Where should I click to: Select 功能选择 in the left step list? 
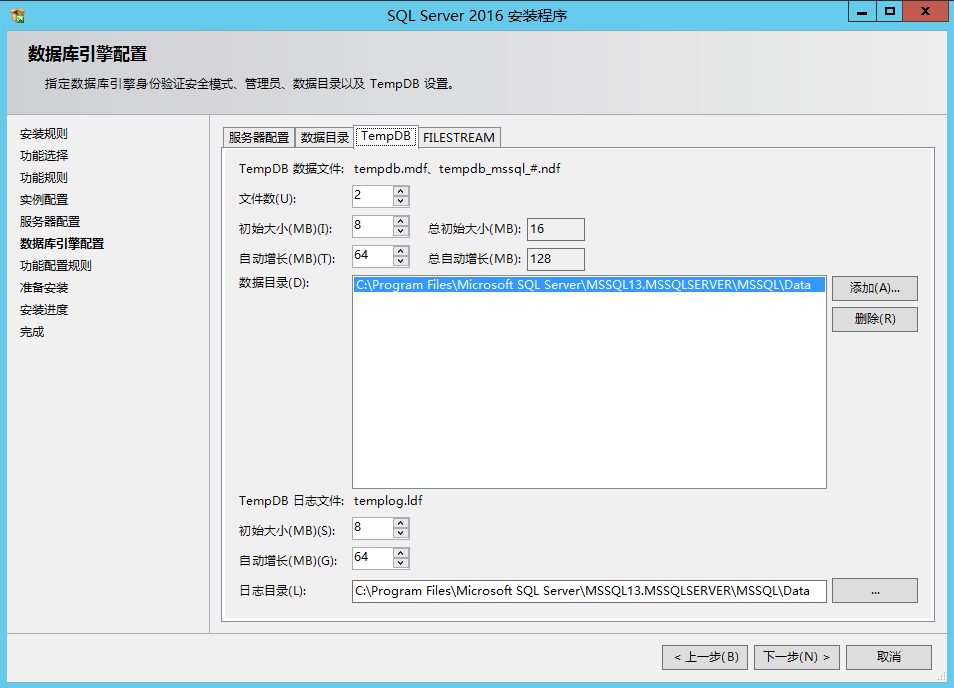(x=44, y=156)
